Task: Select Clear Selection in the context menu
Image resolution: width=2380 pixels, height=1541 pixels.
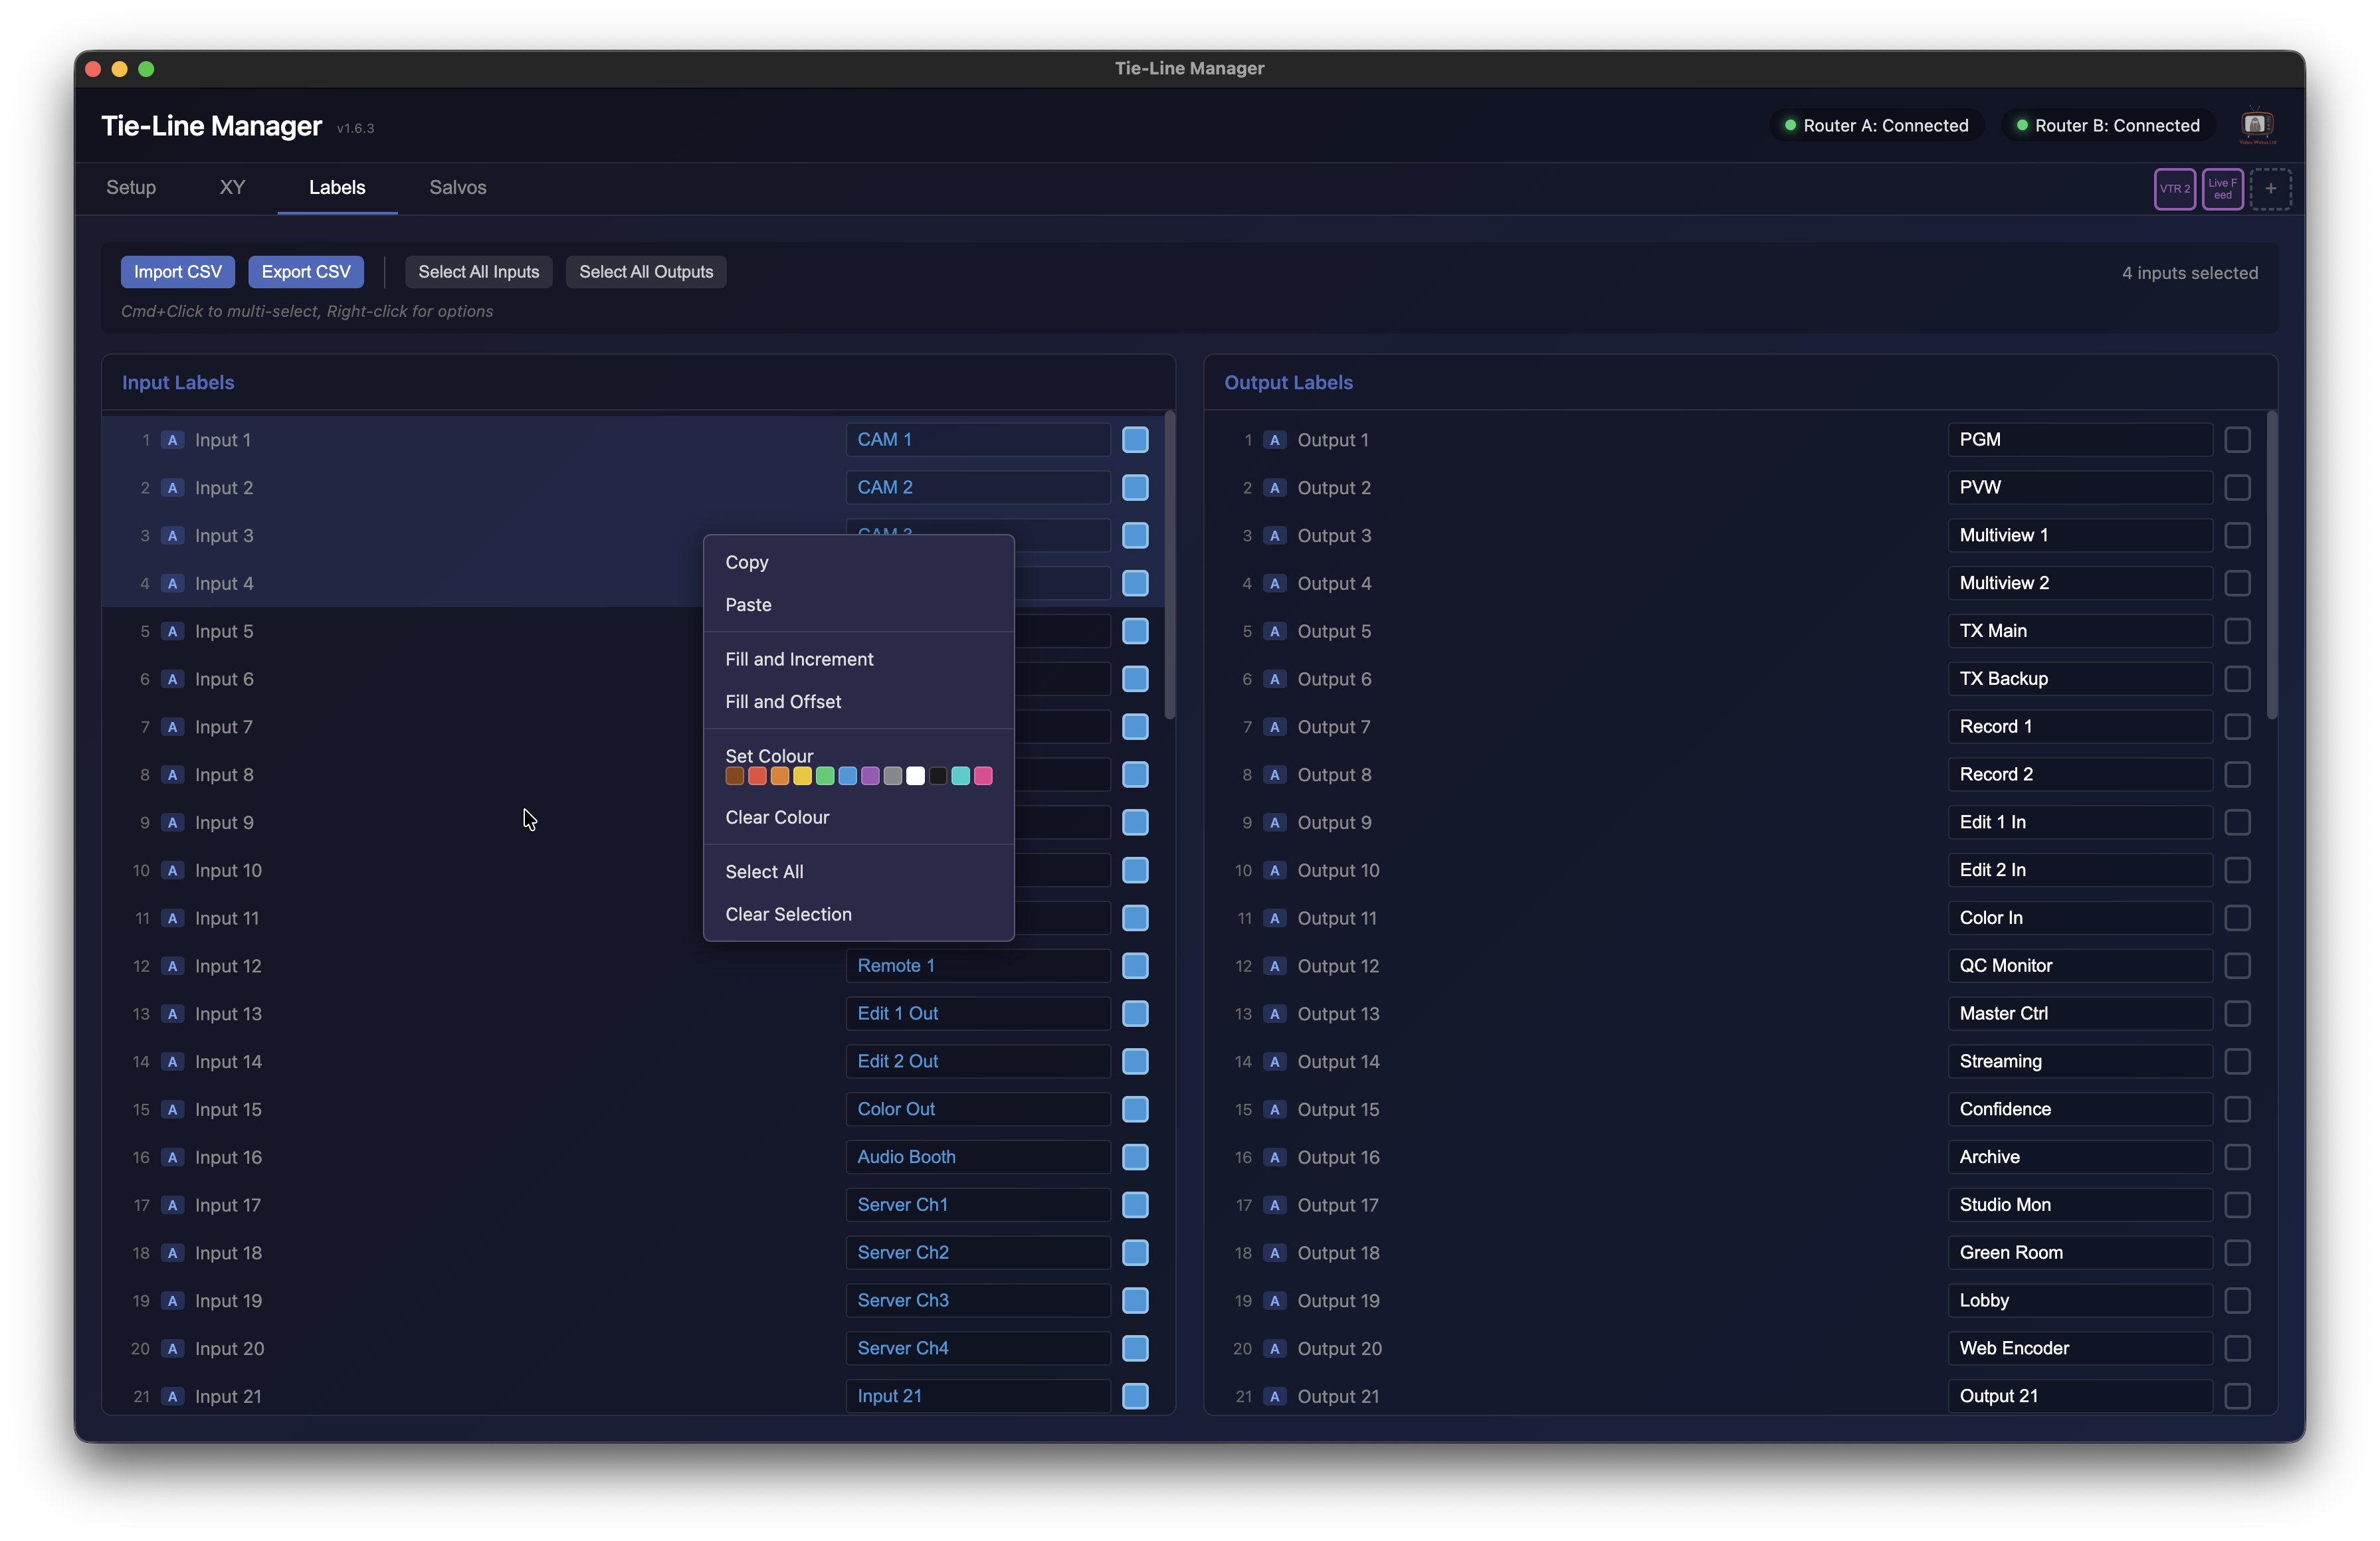Action: click(x=789, y=914)
